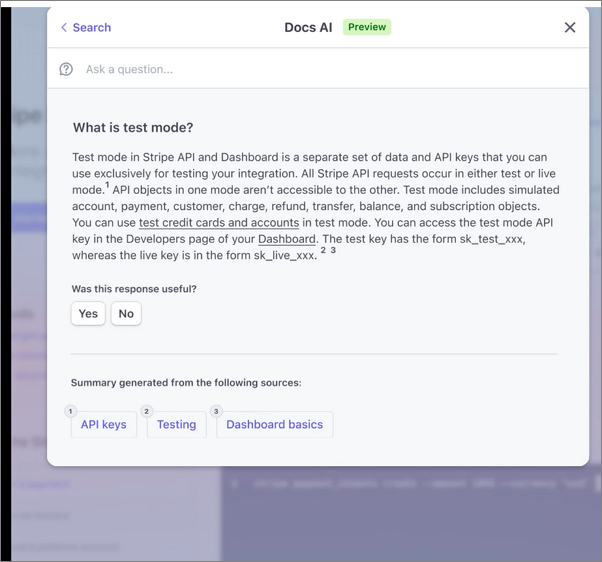Close the Docs AI dialog

[x=570, y=27]
